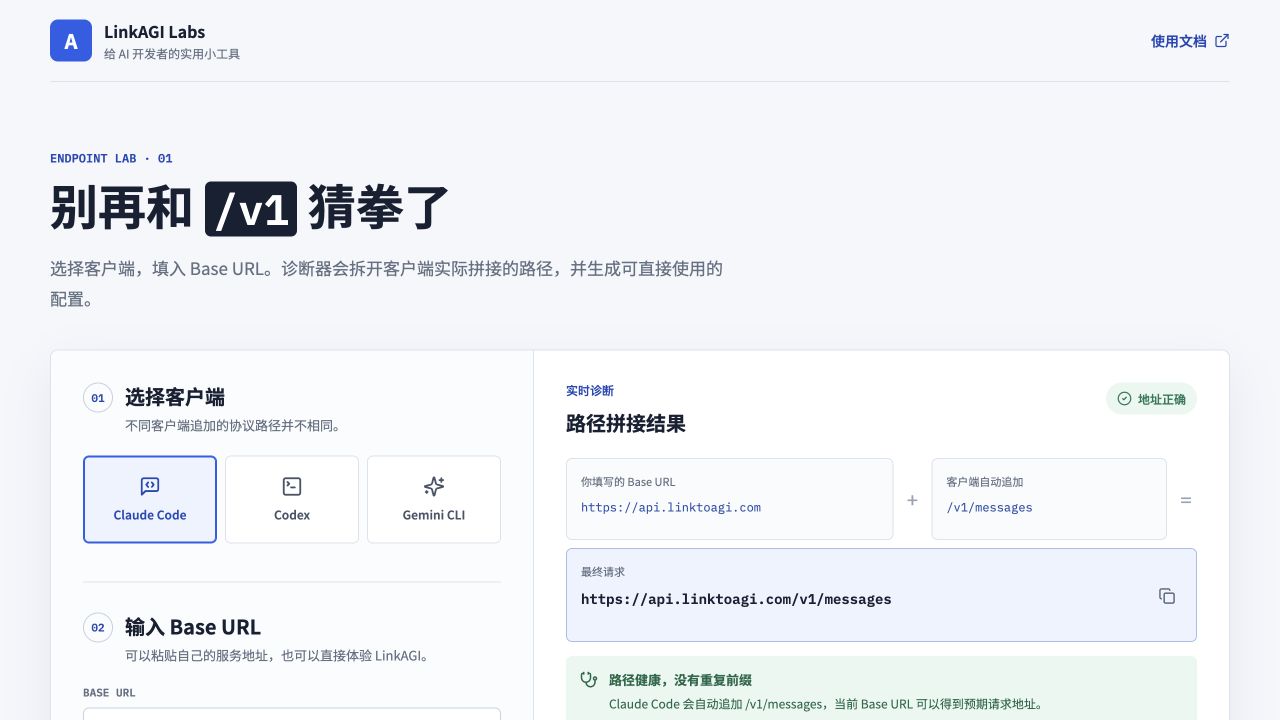Screen dimensions: 1280x720
Task: Click the check icon in 地址正确 badge
Action: (x=1124, y=399)
